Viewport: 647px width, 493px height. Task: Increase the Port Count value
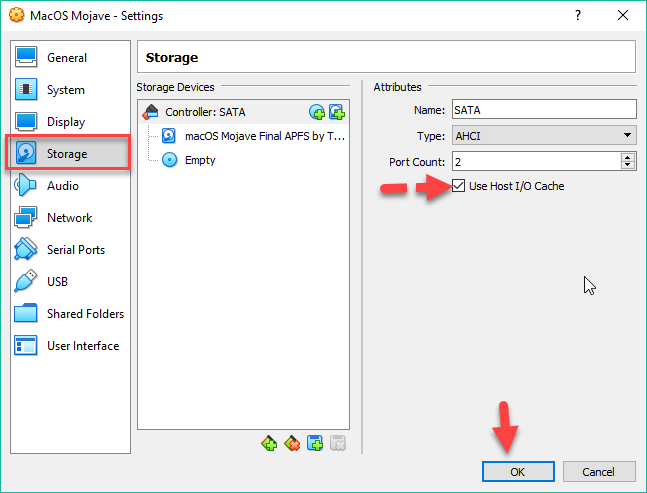[628, 157]
